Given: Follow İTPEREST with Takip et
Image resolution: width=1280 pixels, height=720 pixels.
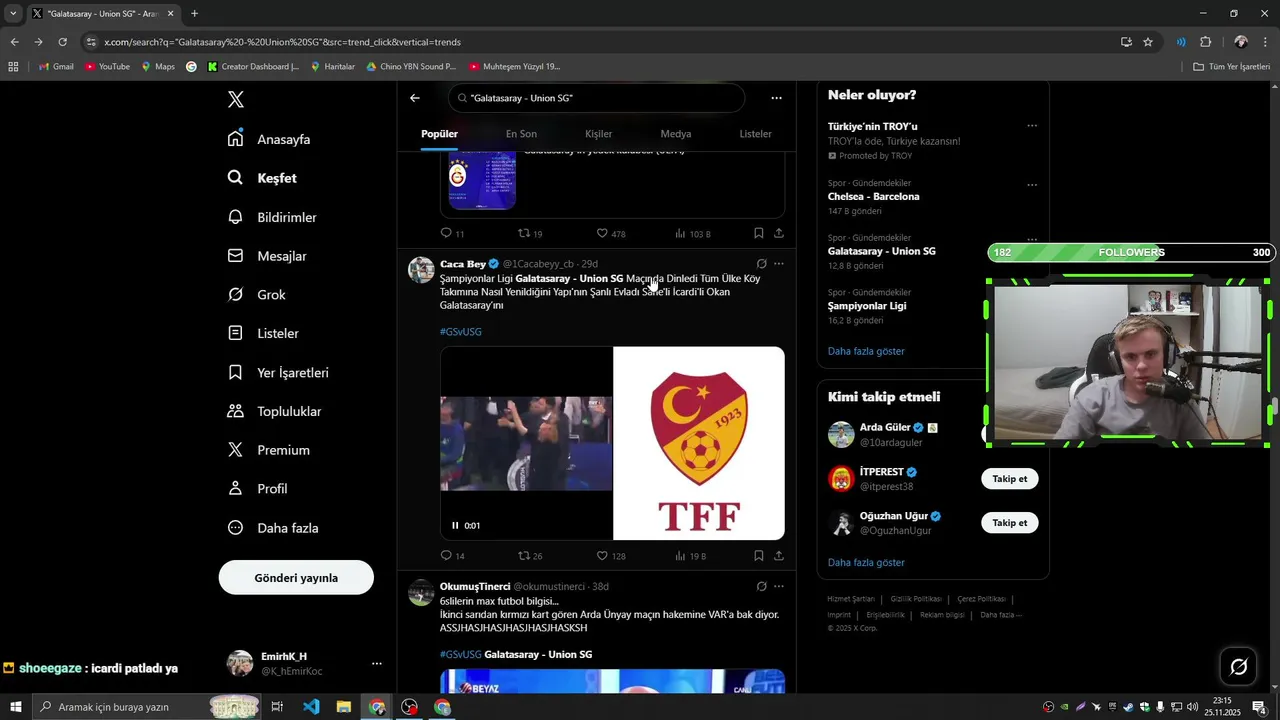Looking at the screenshot, I should [x=1009, y=479].
